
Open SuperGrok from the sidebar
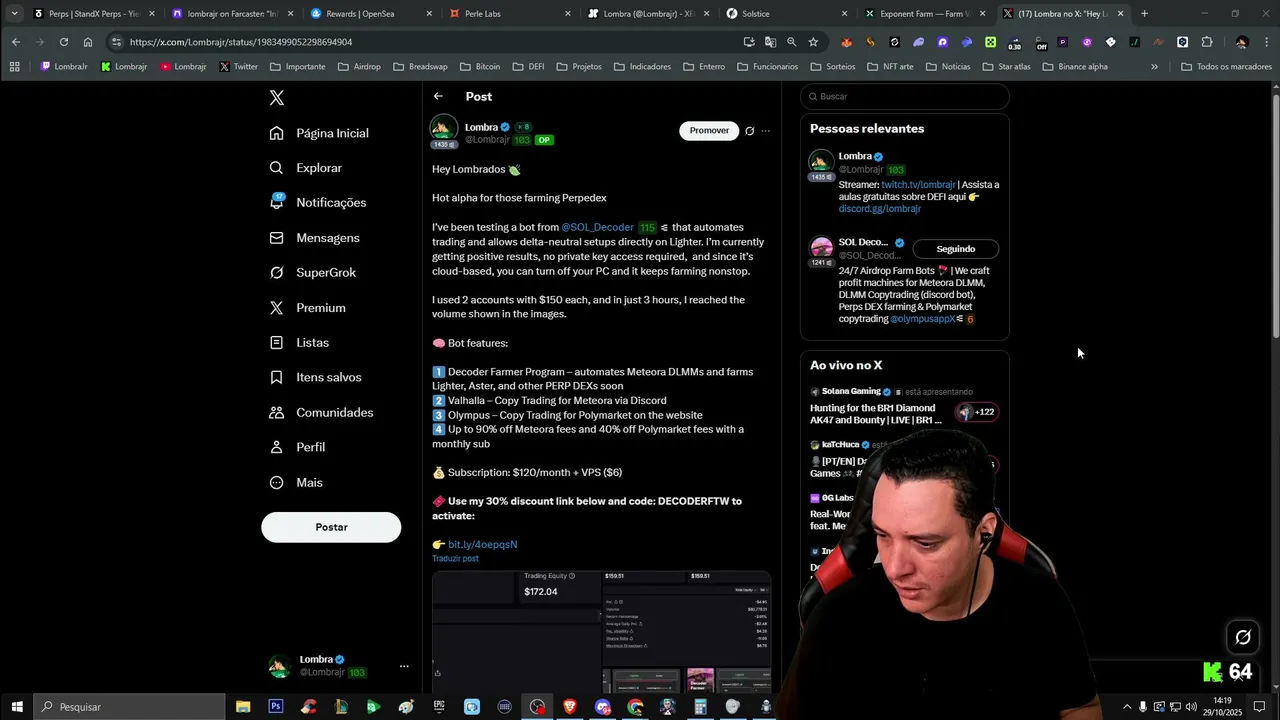pyautogui.click(x=313, y=272)
